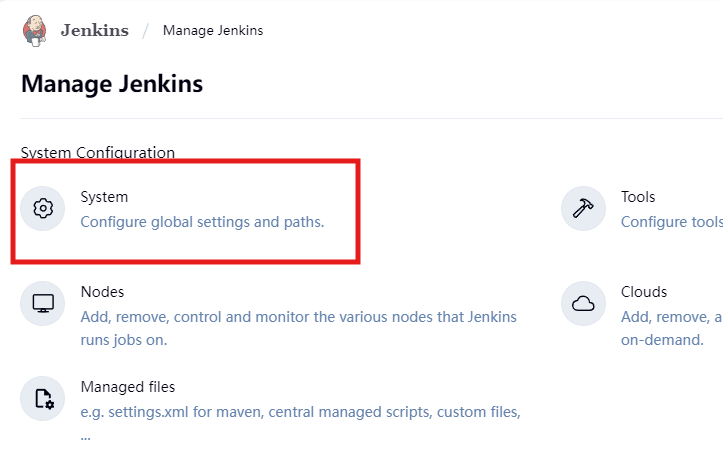Click 'Add, remove, control and monitor' nodes description
Image resolution: width=723 pixels, height=463 pixels.
coord(298,328)
